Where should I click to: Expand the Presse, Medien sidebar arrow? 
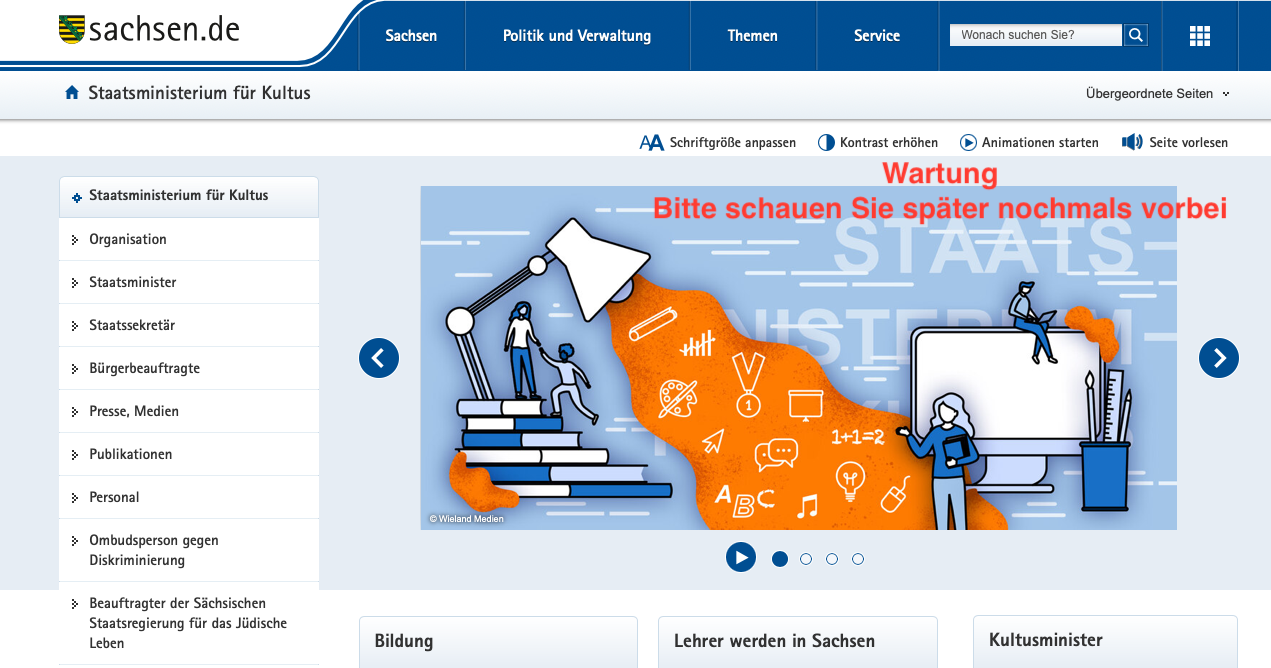pos(75,412)
